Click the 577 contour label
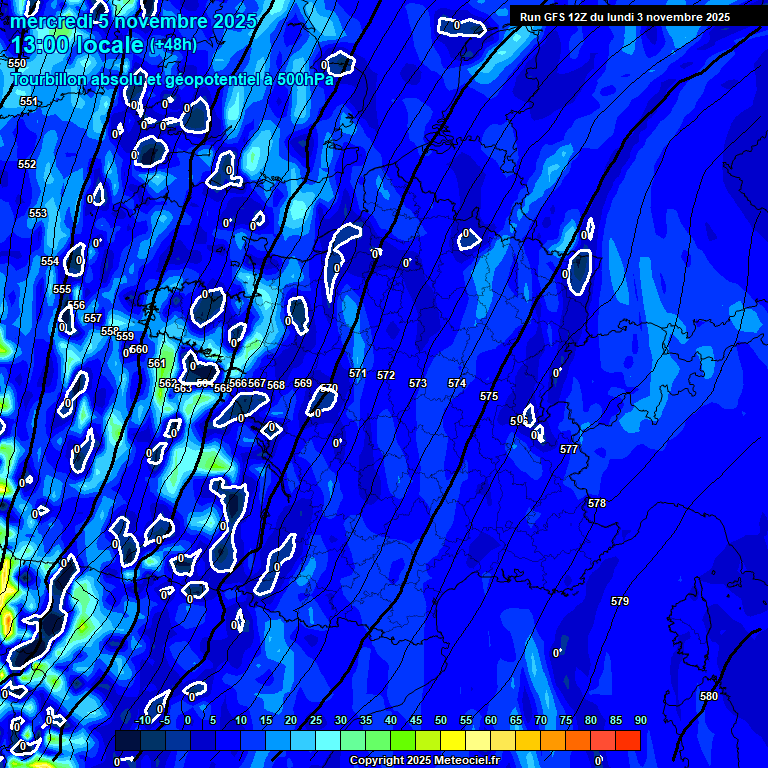This screenshot has height=768, width=768. (569, 449)
